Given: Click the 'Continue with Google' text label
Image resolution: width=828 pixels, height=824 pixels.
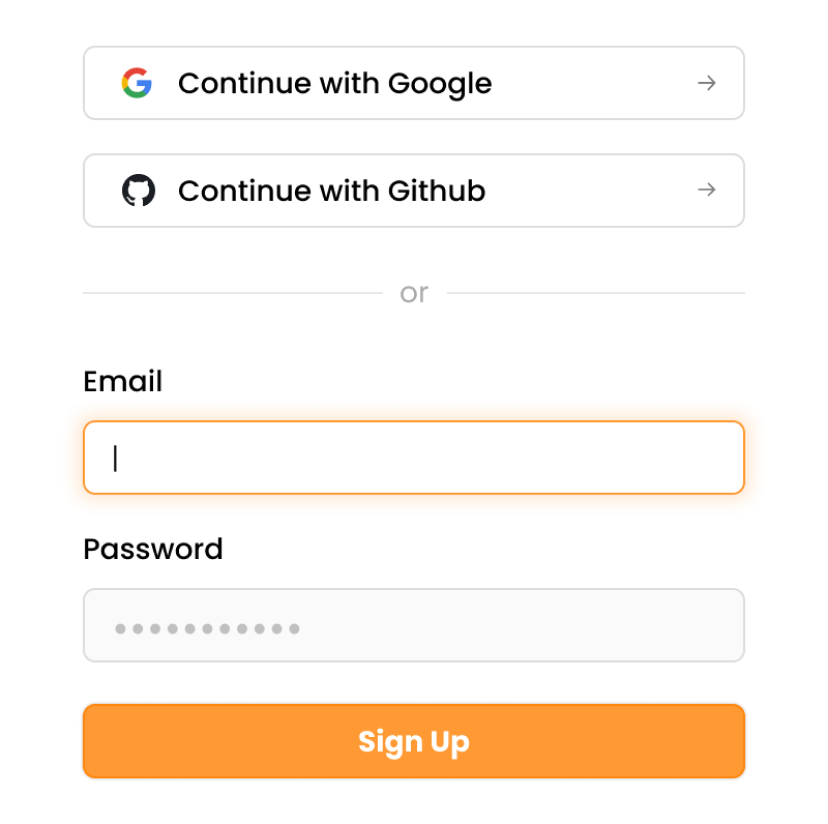Looking at the screenshot, I should [335, 83].
